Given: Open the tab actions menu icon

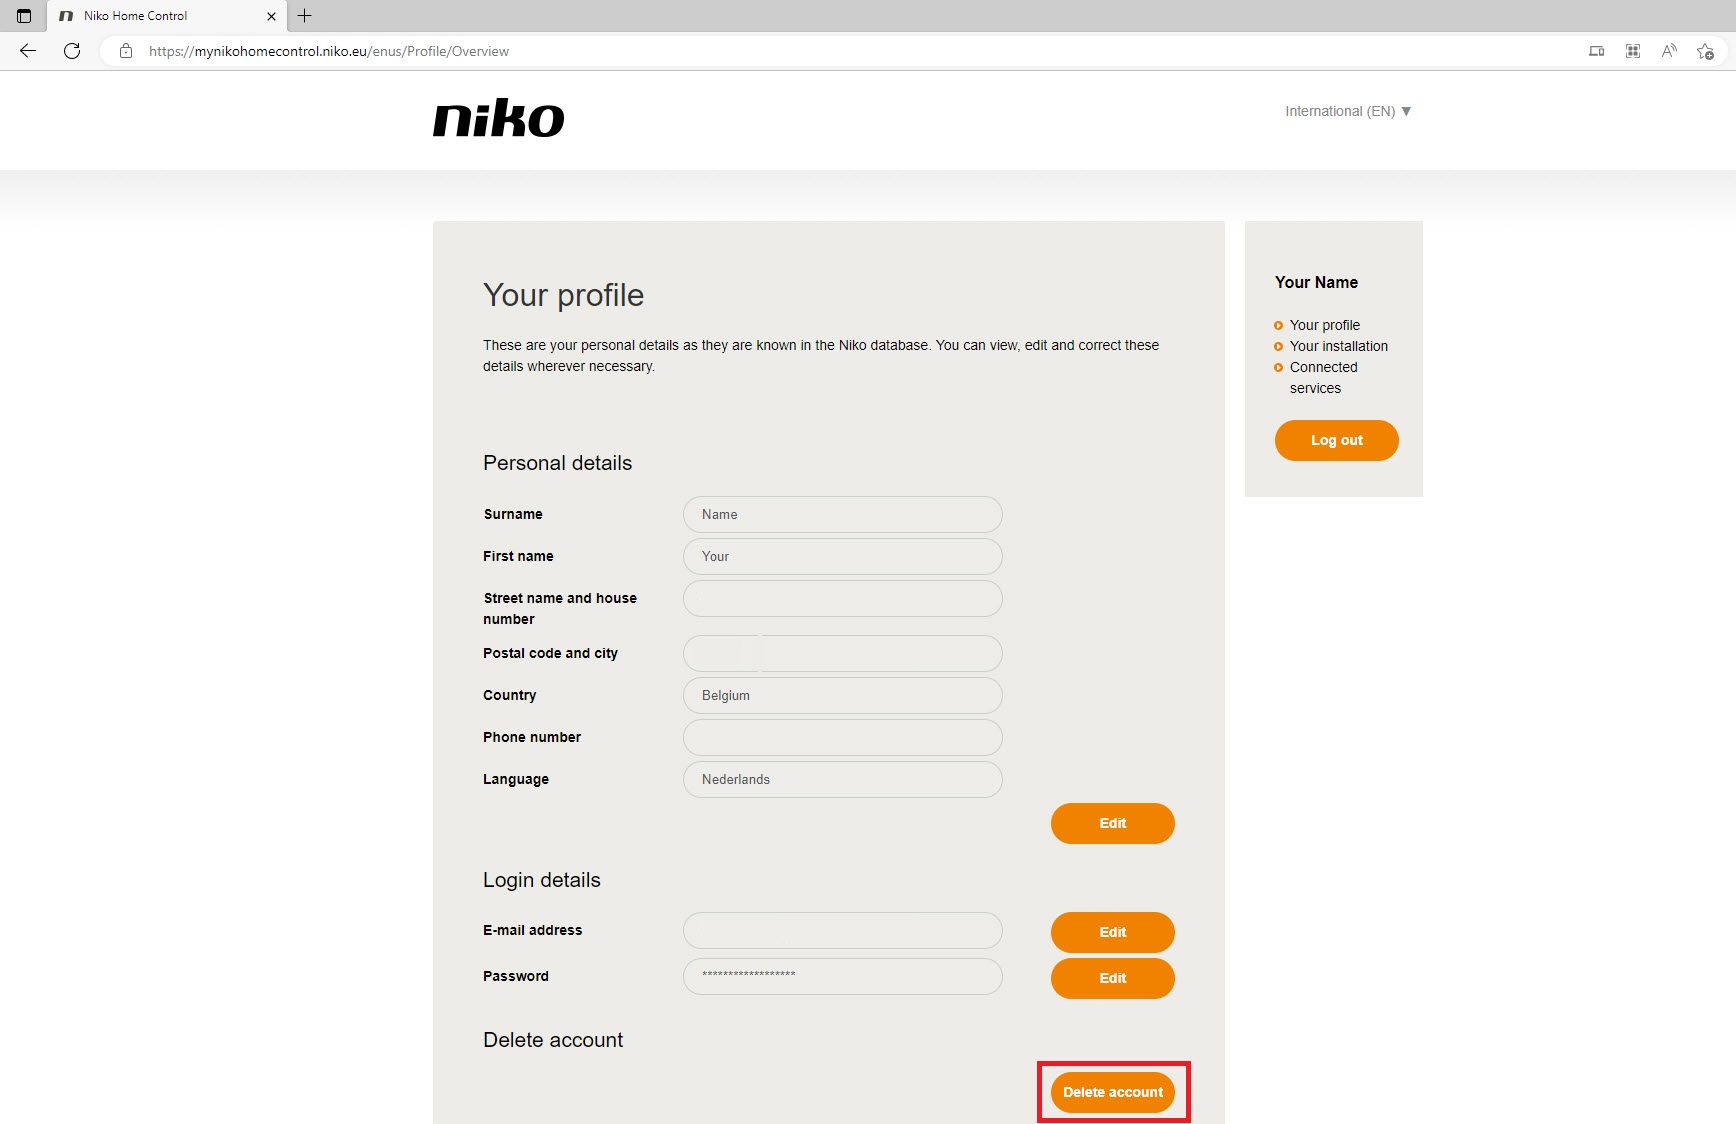Looking at the screenshot, I should [x=24, y=16].
